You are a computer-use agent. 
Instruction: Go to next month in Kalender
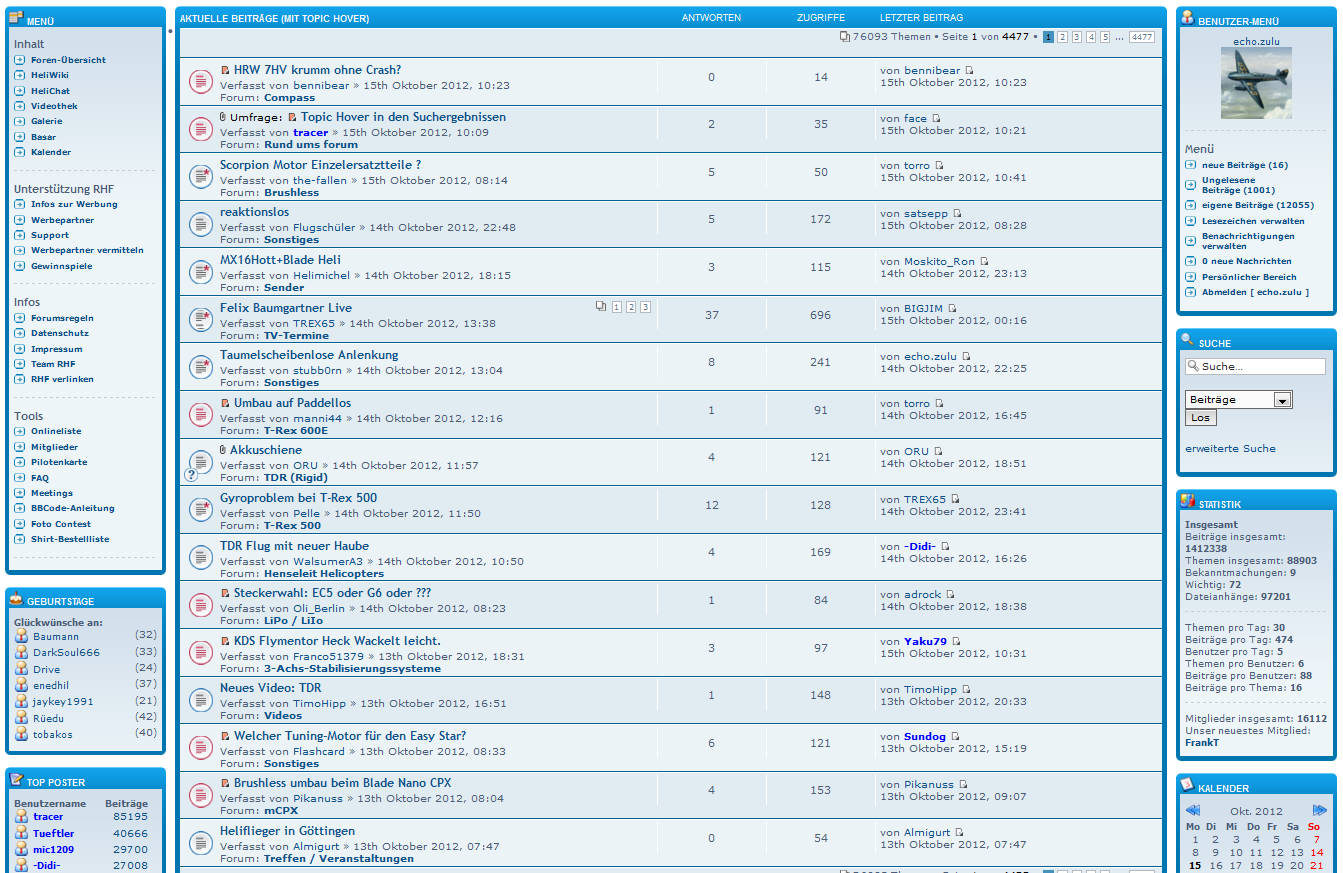click(1319, 811)
